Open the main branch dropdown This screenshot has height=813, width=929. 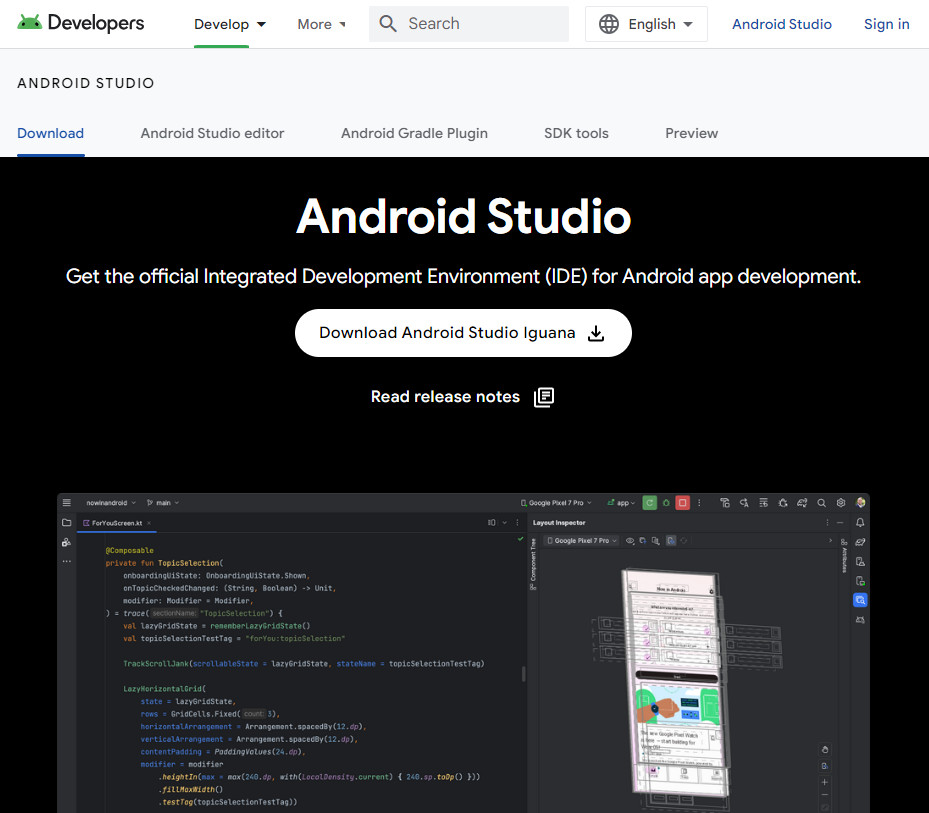(163, 502)
